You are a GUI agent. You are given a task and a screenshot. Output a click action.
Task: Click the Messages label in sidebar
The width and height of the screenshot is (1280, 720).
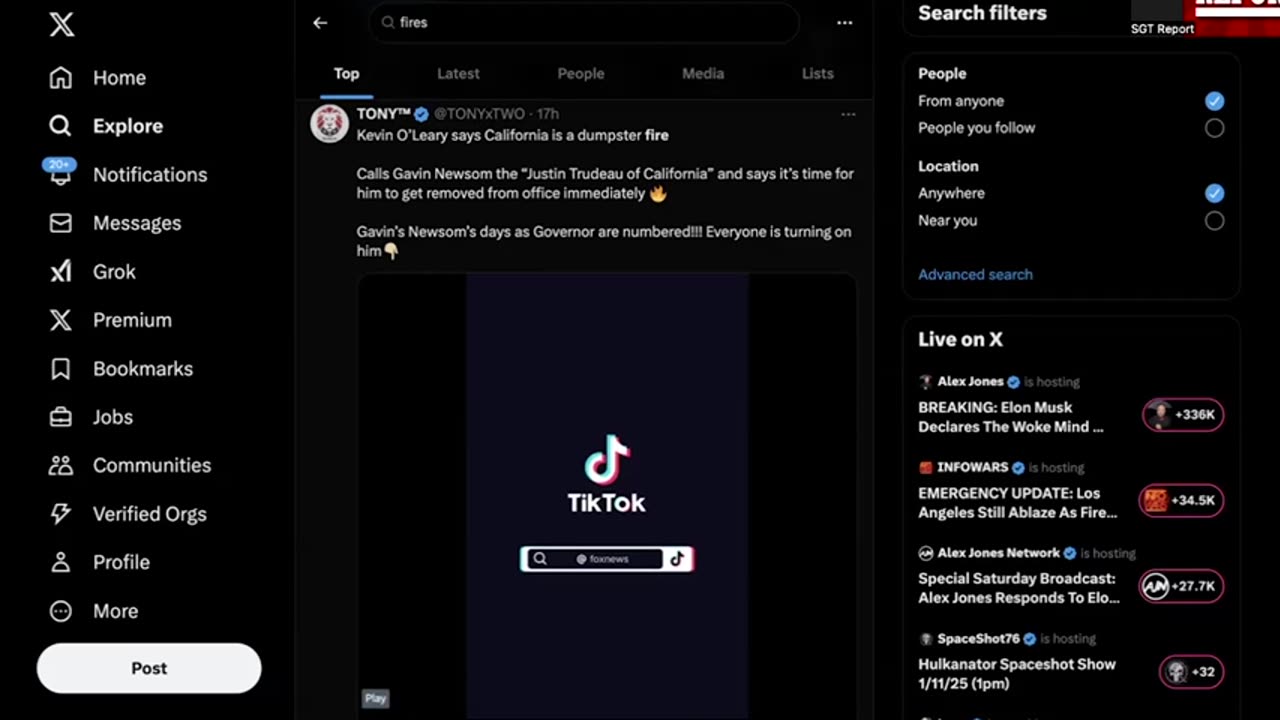click(x=137, y=223)
